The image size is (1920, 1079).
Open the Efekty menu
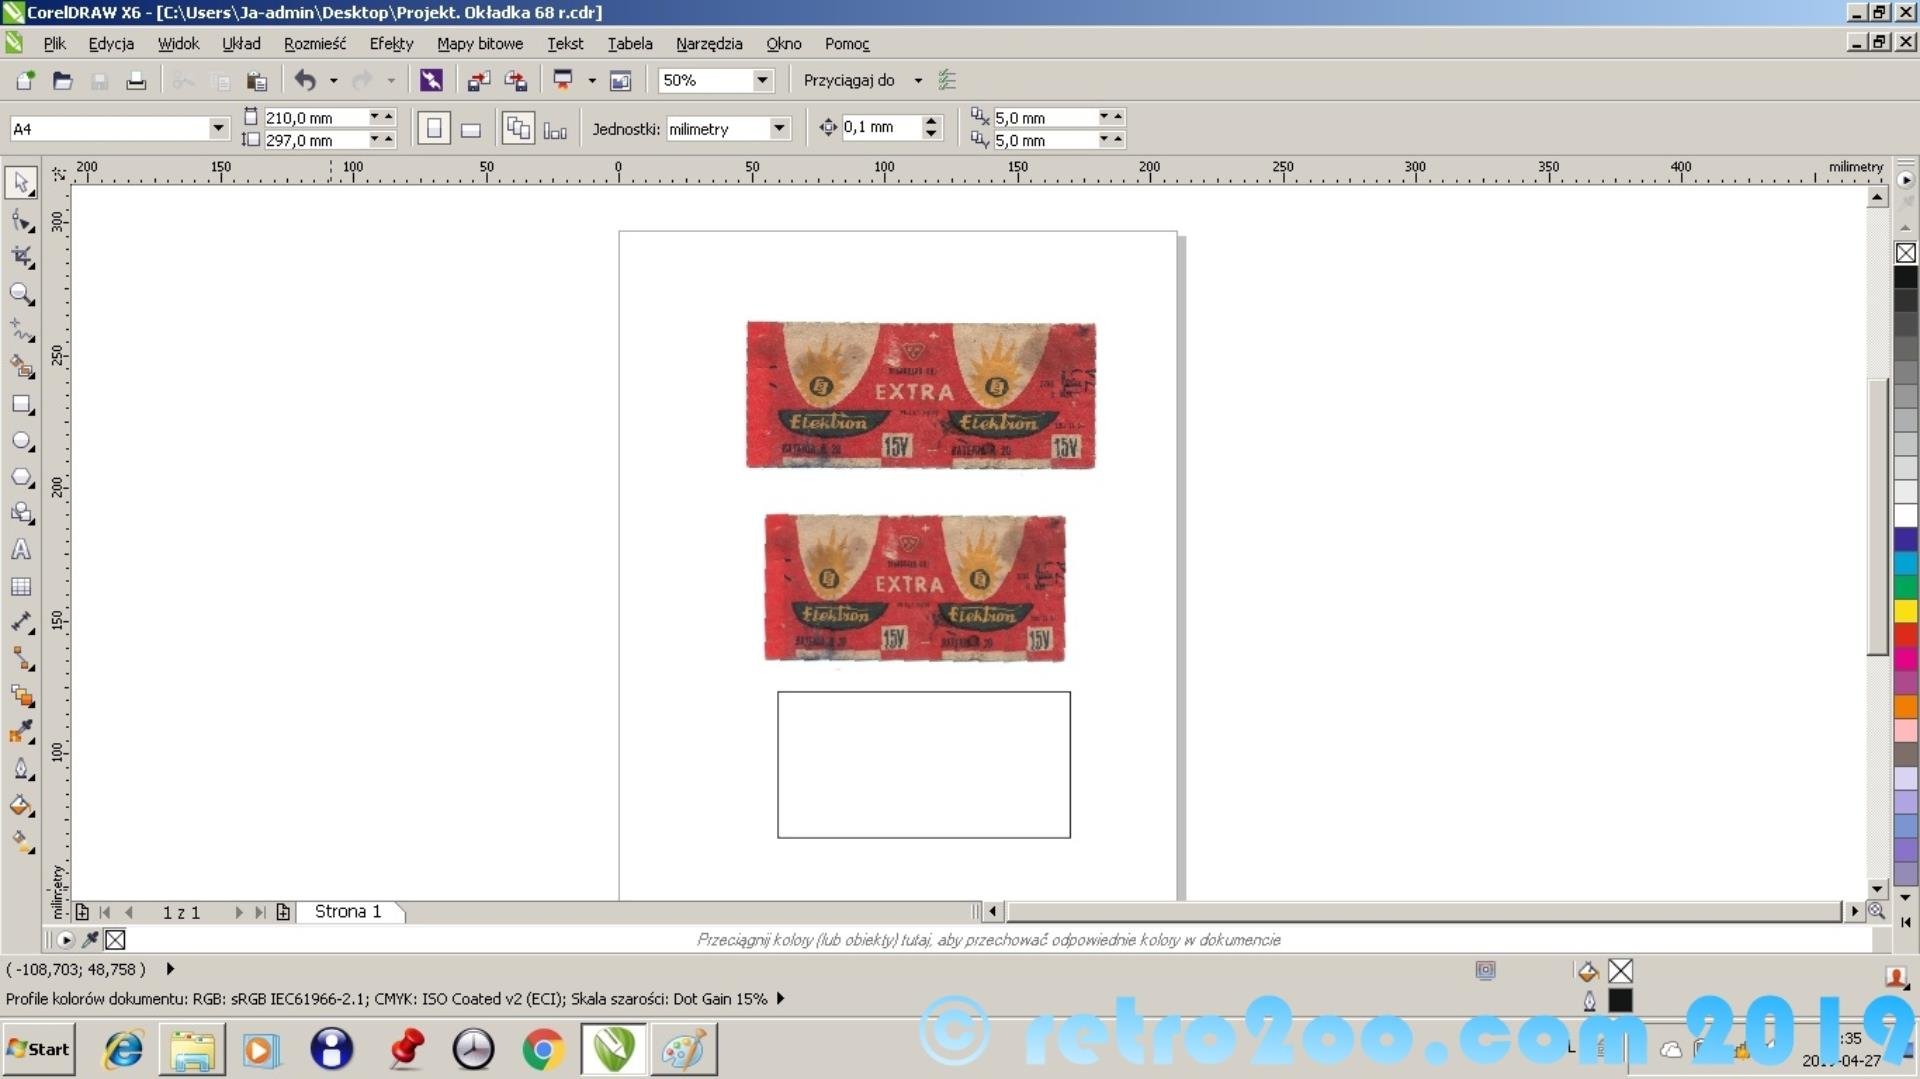click(390, 44)
